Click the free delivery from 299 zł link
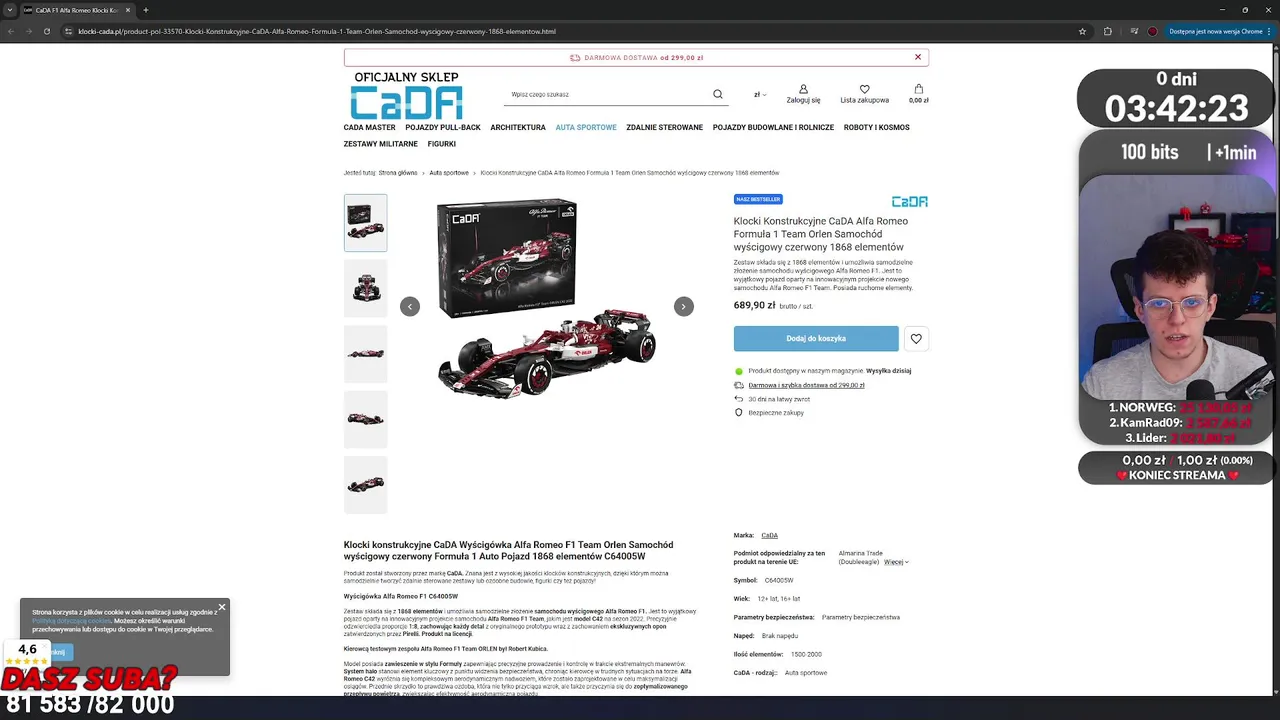This screenshot has width=1280, height=720. (806, 385)
